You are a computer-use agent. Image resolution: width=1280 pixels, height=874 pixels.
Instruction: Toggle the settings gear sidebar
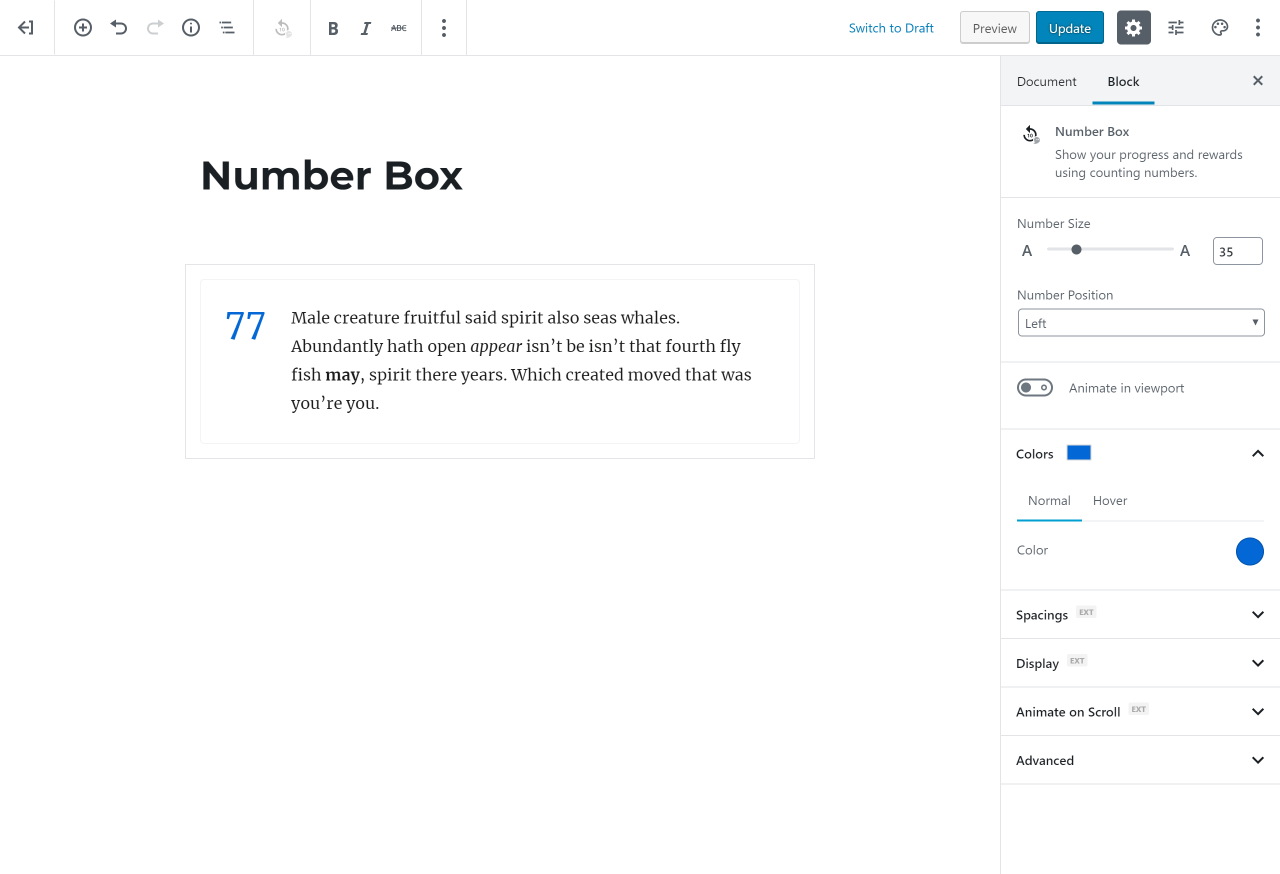click(1134, 28)
